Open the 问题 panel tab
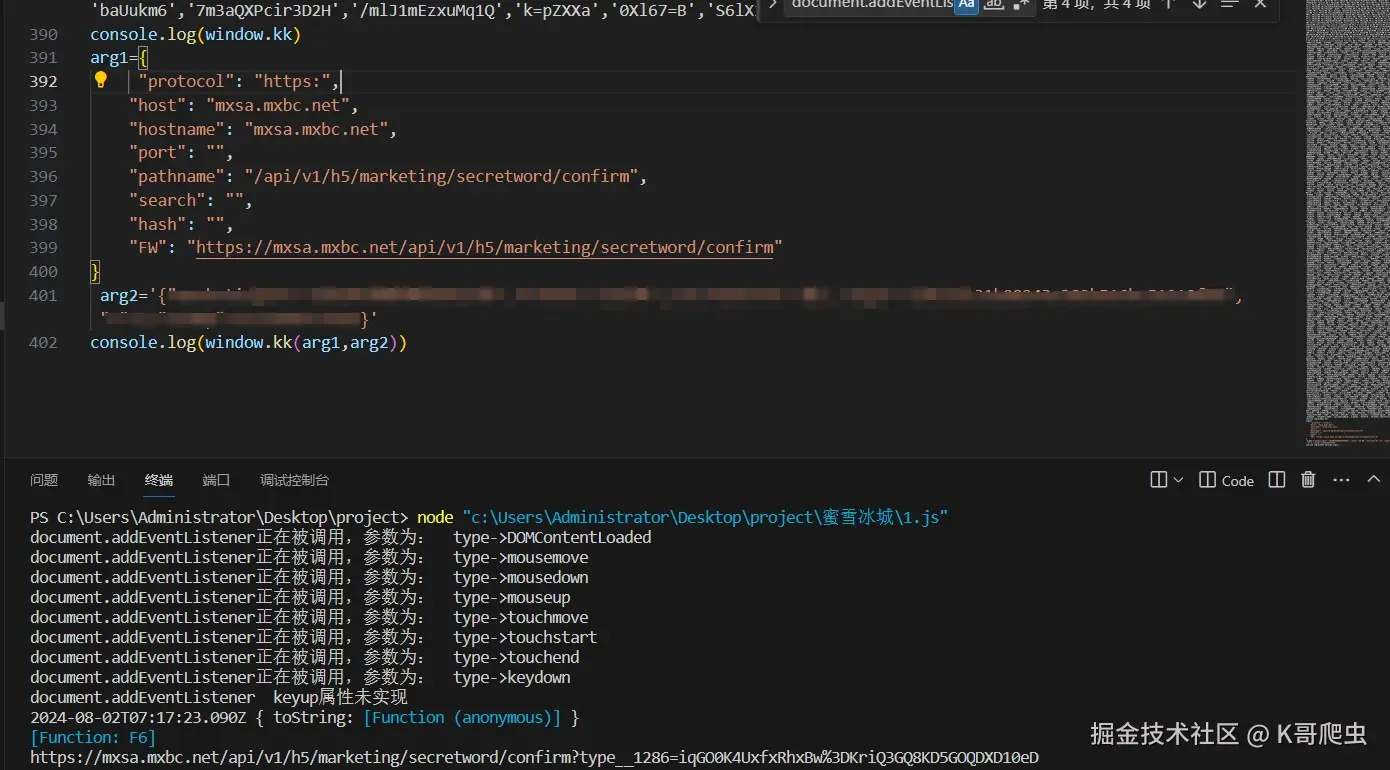The width and height of the screenshot is (1390, 770). [44, 480]
